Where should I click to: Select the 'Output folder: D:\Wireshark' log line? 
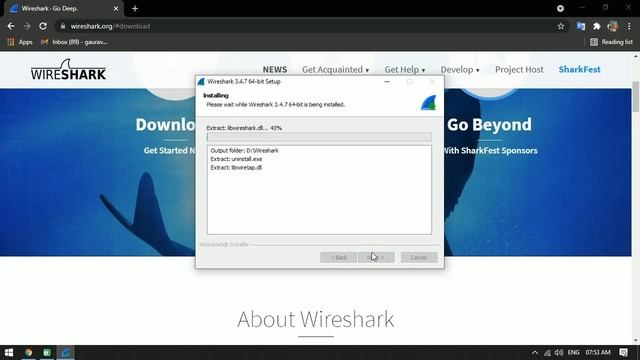[x=244, y=151]
